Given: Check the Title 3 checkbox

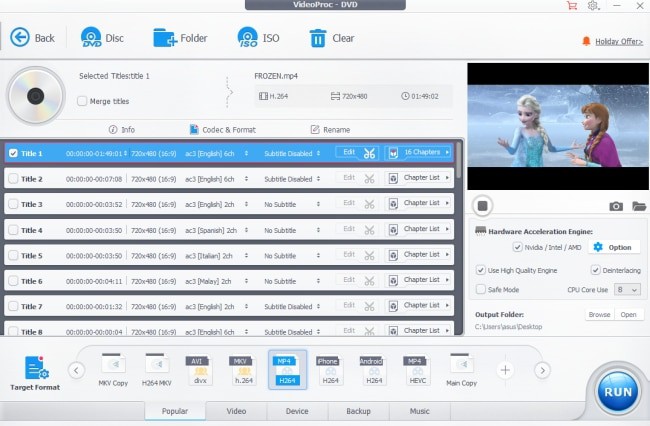Looking at the screenshot, I should 13,204.
